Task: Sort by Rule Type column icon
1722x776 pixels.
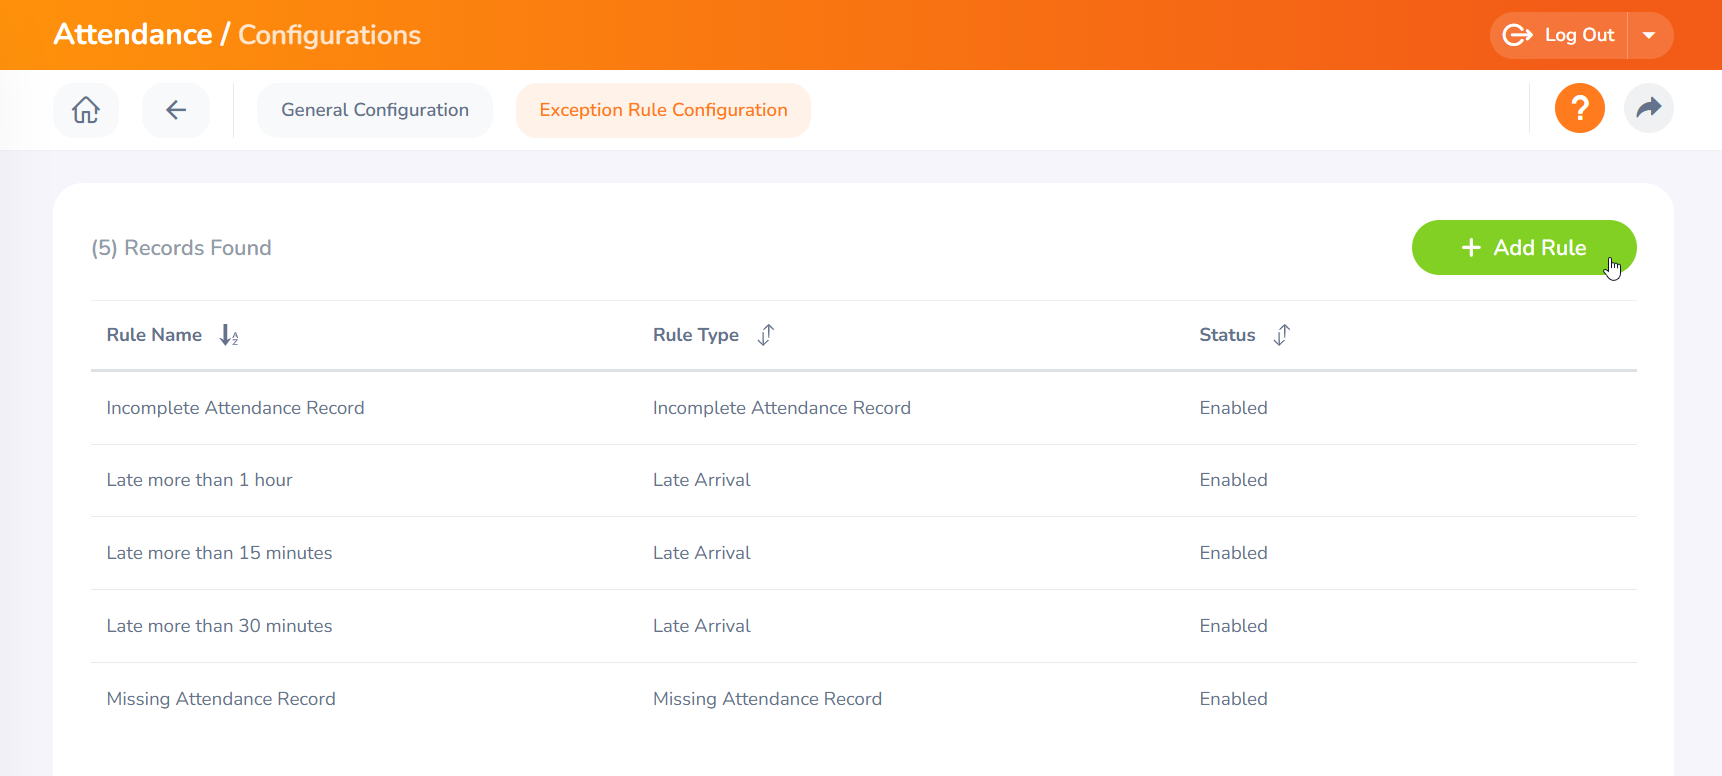Action: (x=766, y=335)
